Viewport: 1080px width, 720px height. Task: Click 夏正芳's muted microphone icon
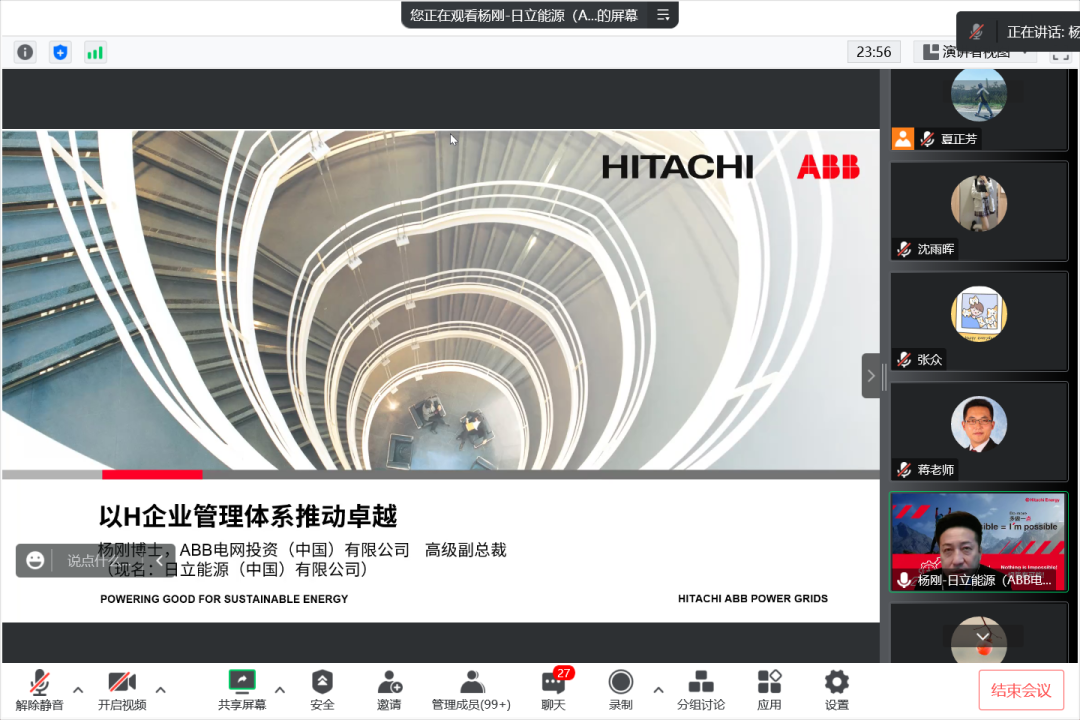point(928,138)
